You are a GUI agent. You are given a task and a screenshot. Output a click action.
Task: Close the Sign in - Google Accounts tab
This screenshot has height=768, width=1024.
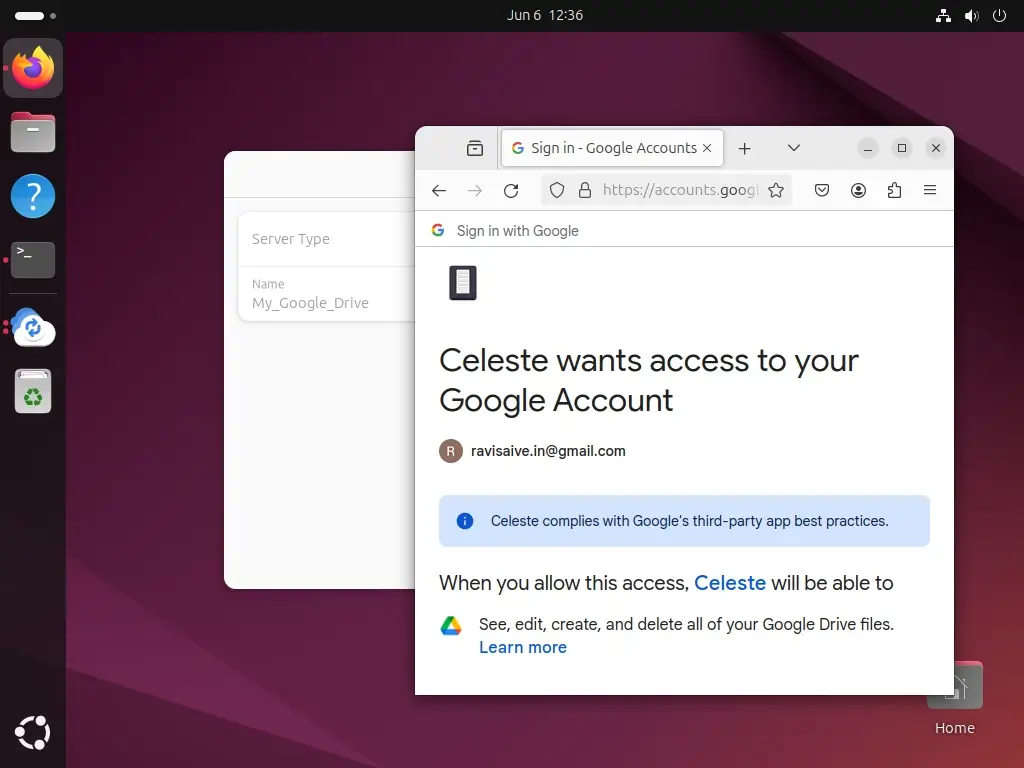707,148
